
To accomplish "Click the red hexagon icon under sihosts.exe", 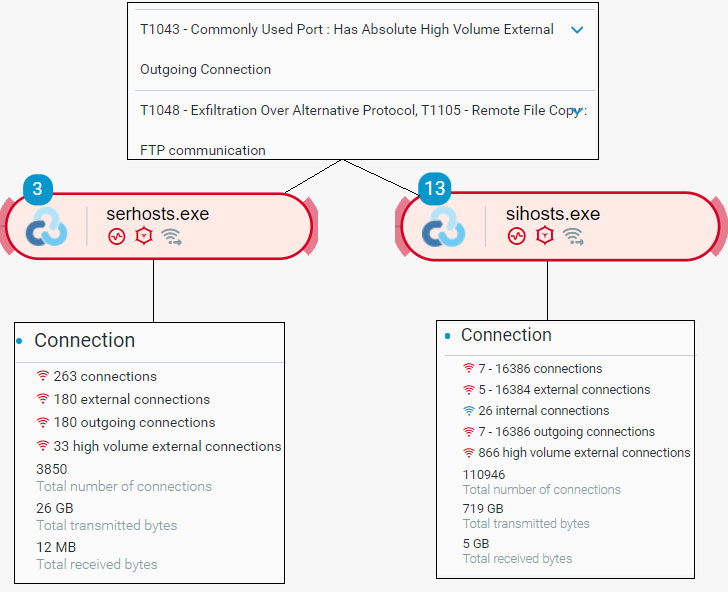I will [x=544, y=237].
